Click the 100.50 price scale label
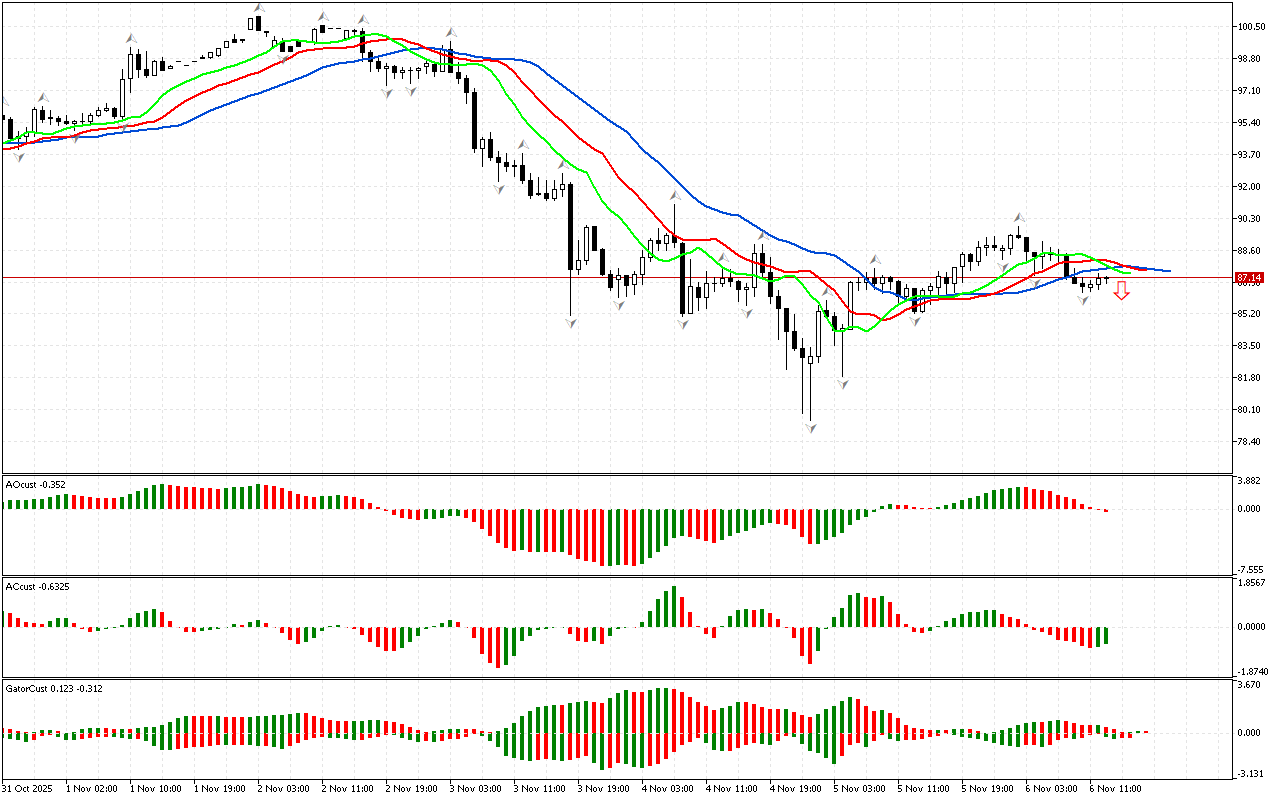The image size is (1280, 800). (1250, 27)
